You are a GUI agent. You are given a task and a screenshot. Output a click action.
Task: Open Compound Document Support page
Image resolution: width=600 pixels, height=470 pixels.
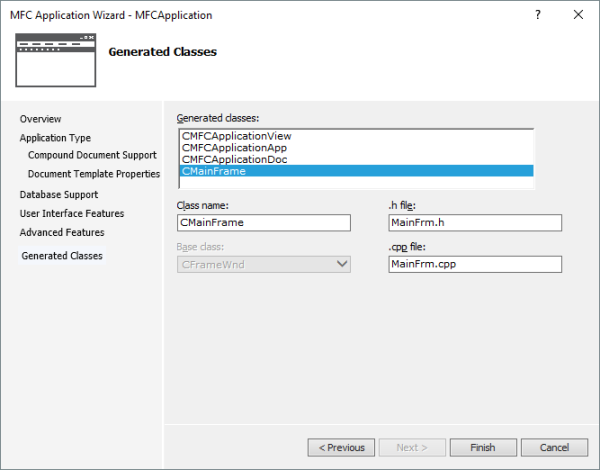92,155
